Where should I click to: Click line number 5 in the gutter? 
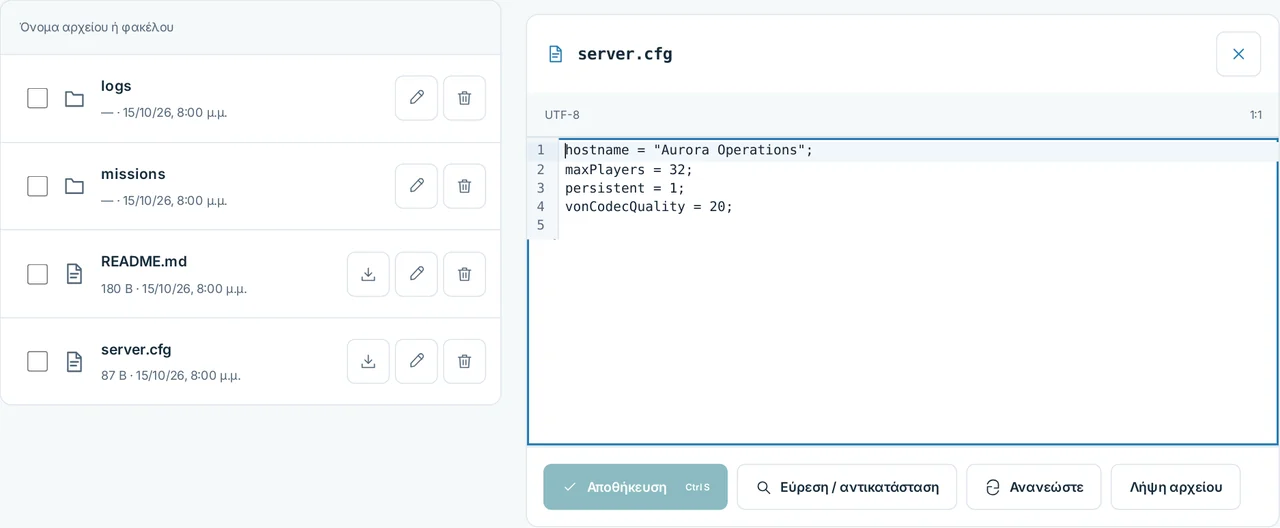click(541, 226)
